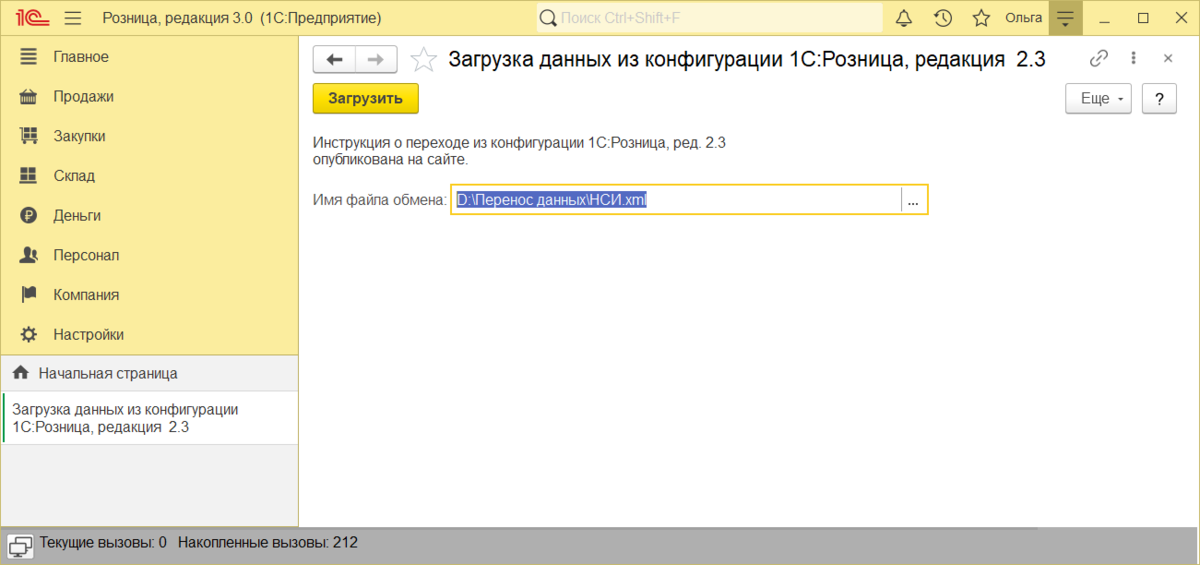Click the Закупки cart icon
This screenshot has width=1200, height=565.
[x=29, y=136]
